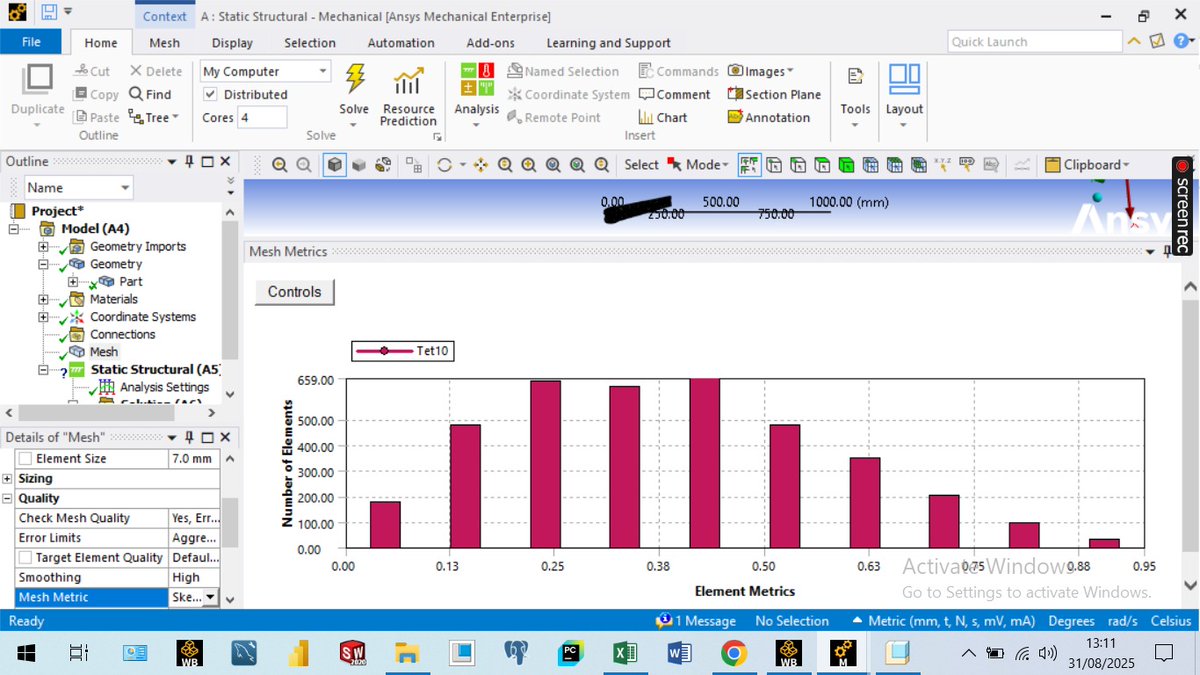Open Google Chrome from the taskbar
This screenshot has height=675, width=1200.
pos(733,653)
